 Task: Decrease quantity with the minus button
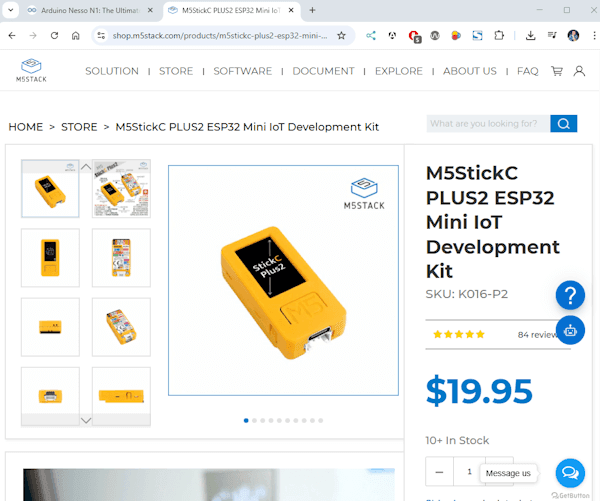[441, 471]
